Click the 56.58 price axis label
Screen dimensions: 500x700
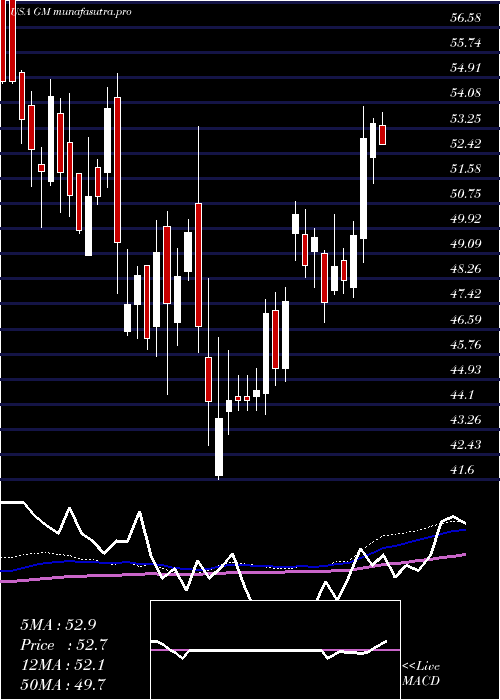coord(466,18)
